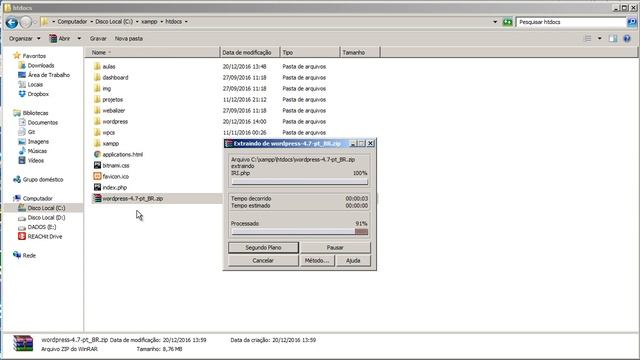This screenshot has height=360, width=640.
Task: Click xampp in the address breadcrumb
Action: point(149,22)
